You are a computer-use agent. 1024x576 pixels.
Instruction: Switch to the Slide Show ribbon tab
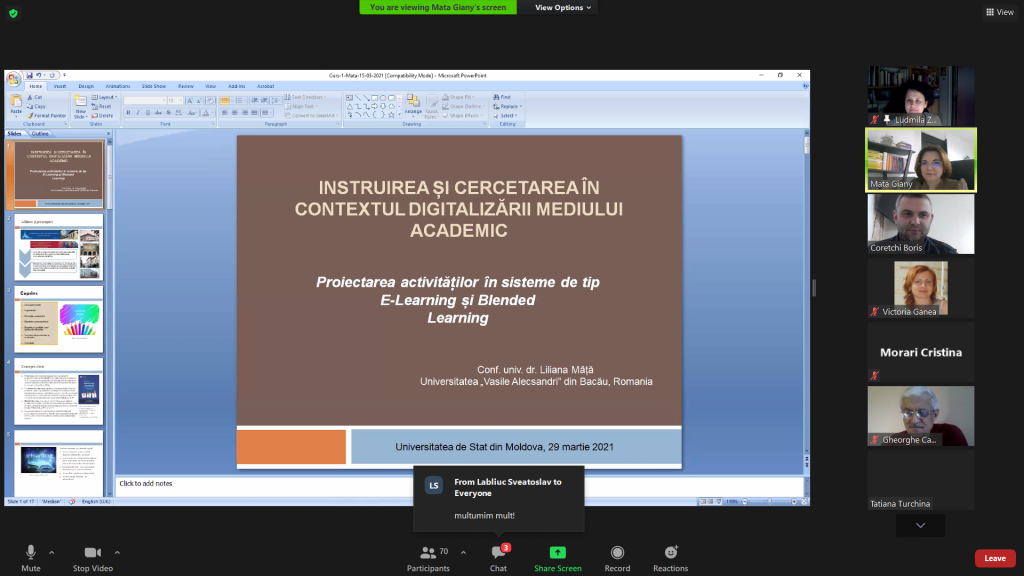pyautogui.click(x=153, y=86)
